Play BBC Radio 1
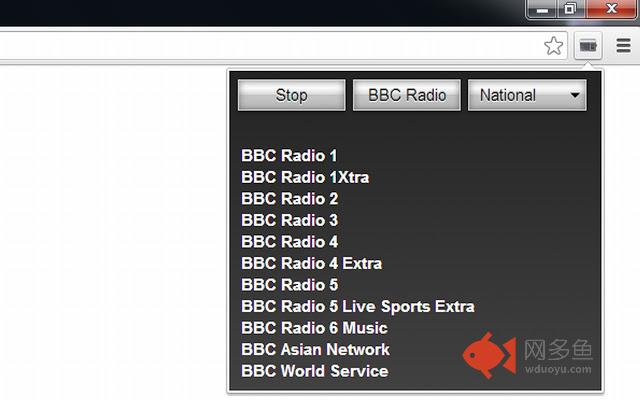Image resolution: width=640 pixels, height=400 pixels. [x=289, y=156]
